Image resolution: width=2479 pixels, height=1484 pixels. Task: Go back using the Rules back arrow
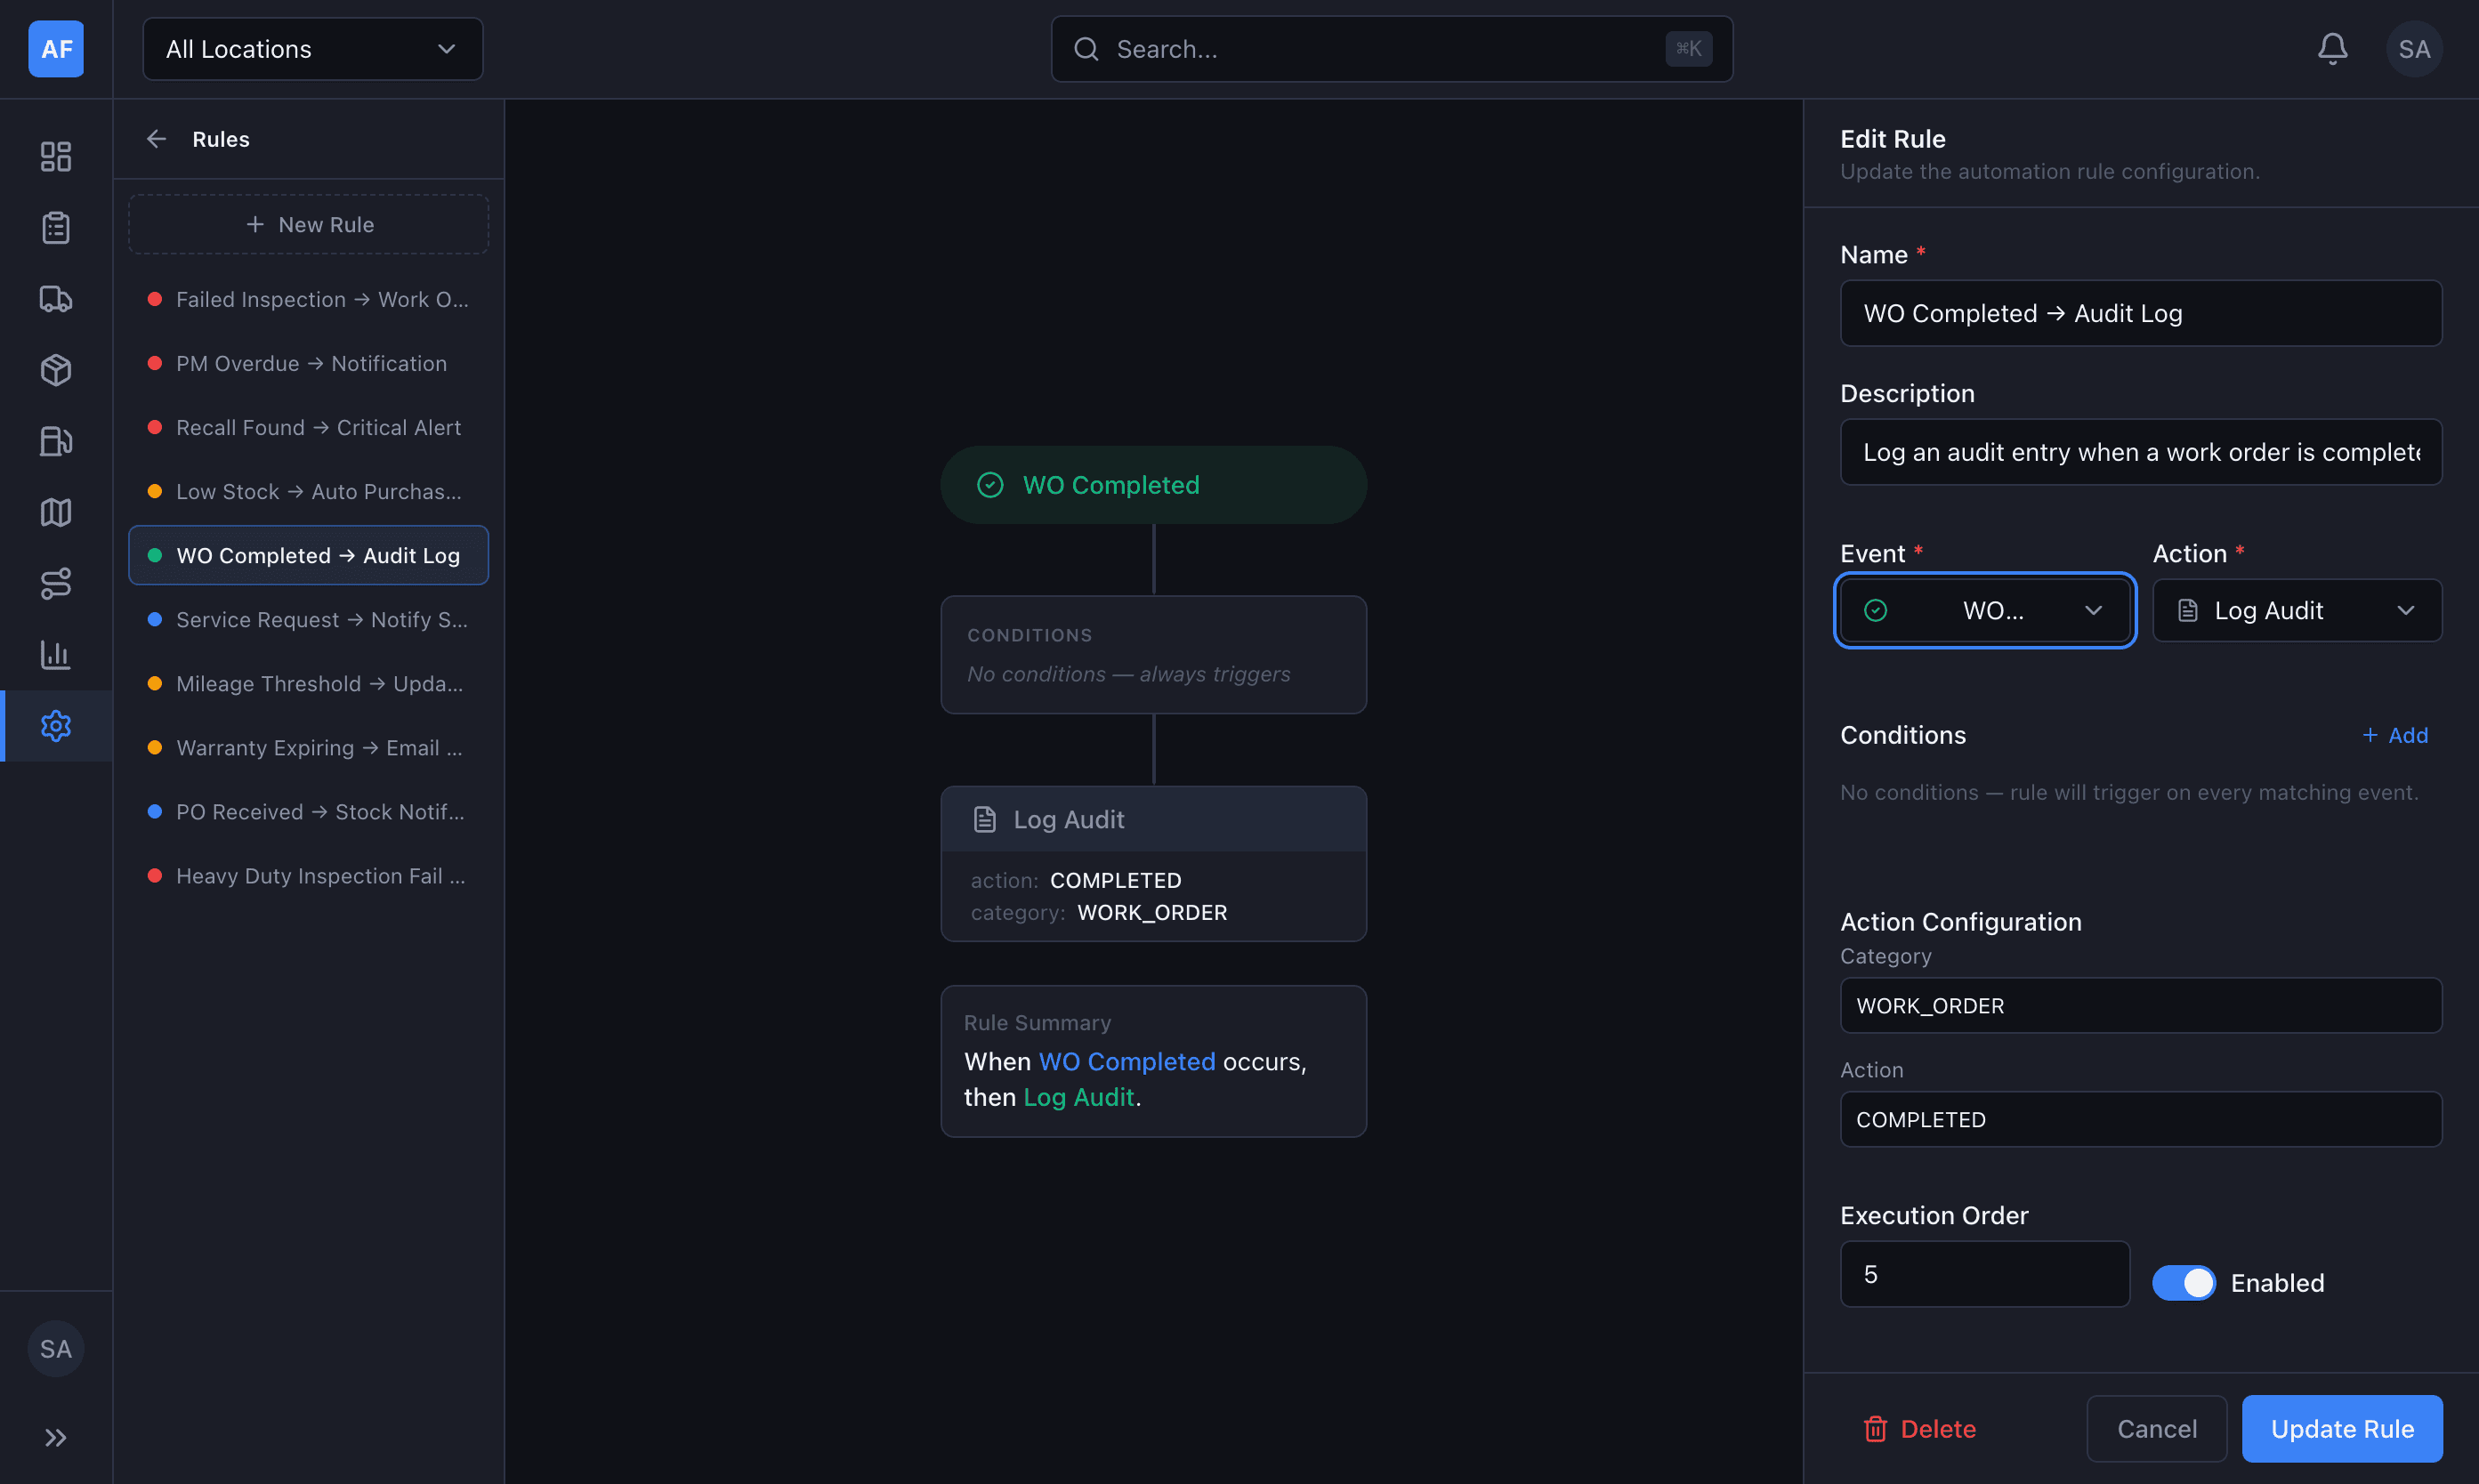pos(156,139)
